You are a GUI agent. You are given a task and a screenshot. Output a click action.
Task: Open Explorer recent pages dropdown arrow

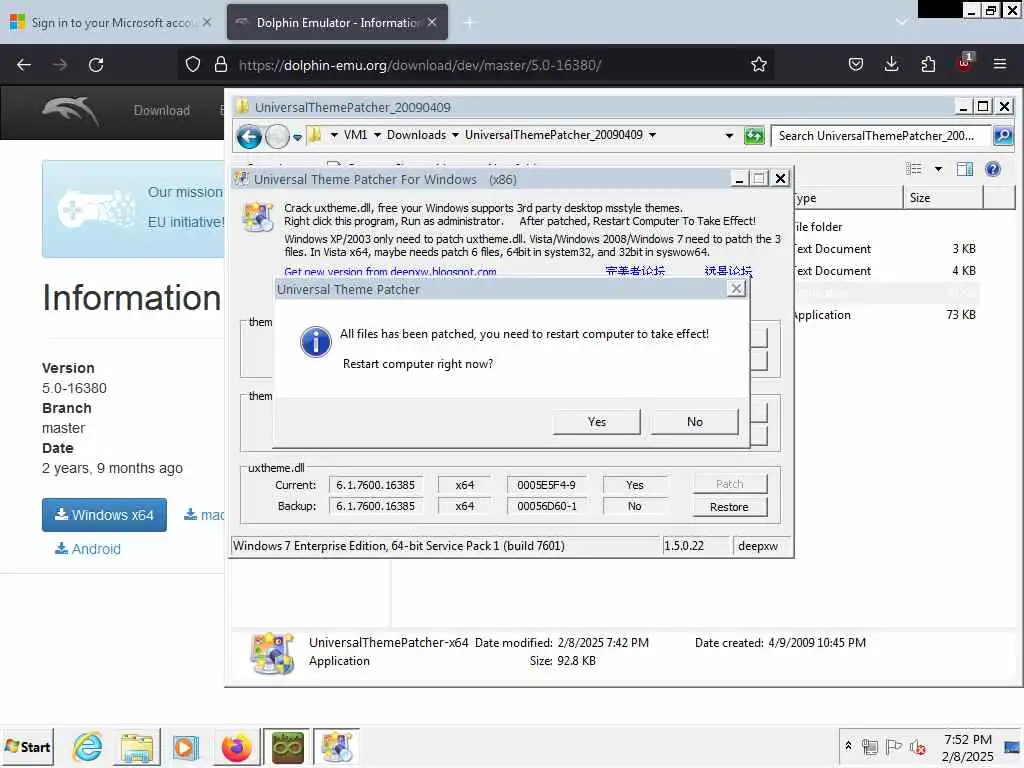coord(297,137)
